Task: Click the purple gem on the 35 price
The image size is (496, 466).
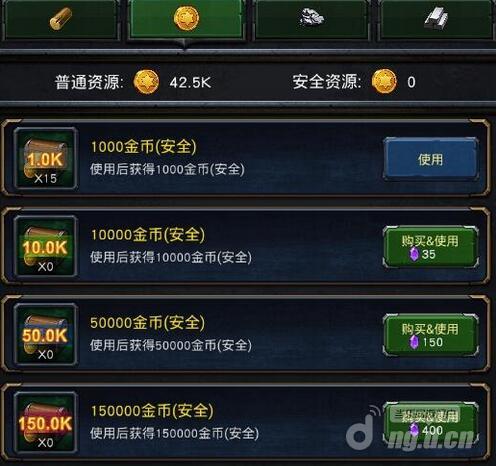Action: 414,255
